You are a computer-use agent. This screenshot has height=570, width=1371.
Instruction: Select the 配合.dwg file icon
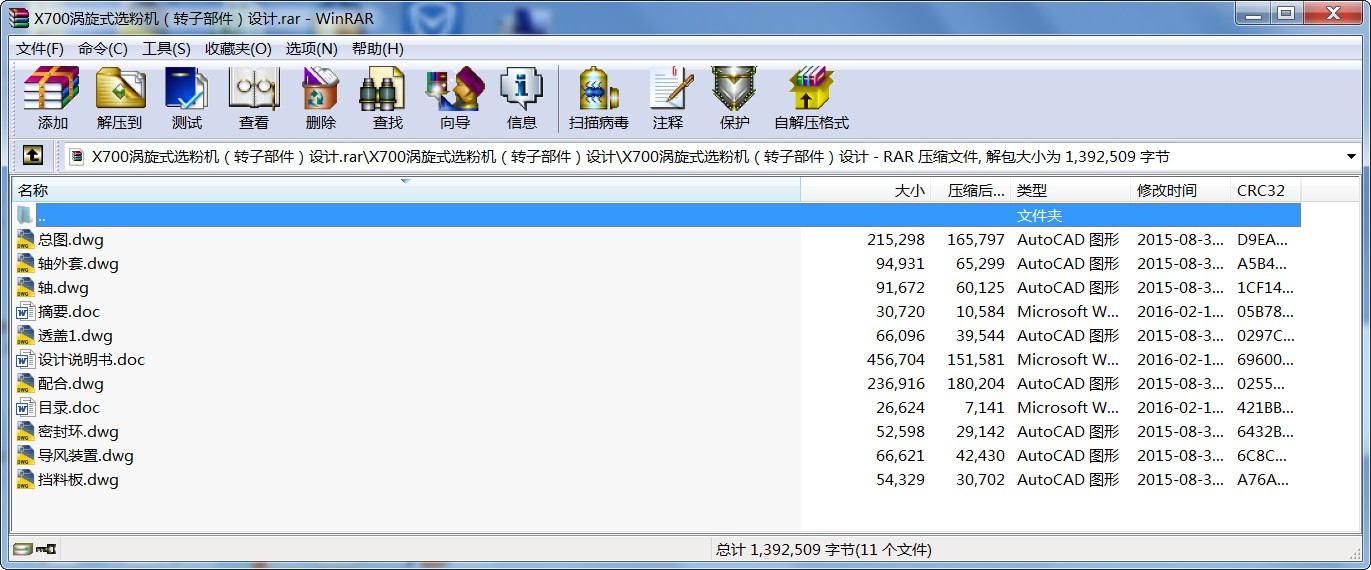(26, 384)
